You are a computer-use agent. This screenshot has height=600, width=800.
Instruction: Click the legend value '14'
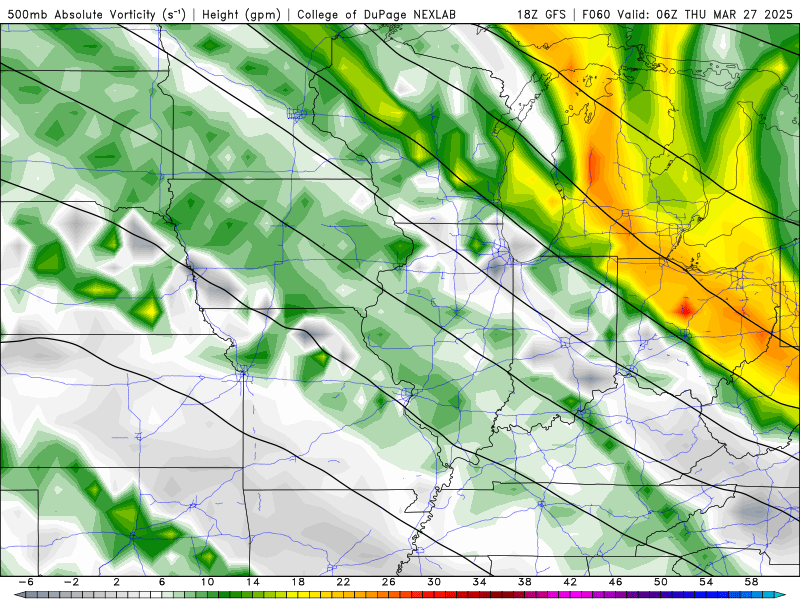[253, 582]
